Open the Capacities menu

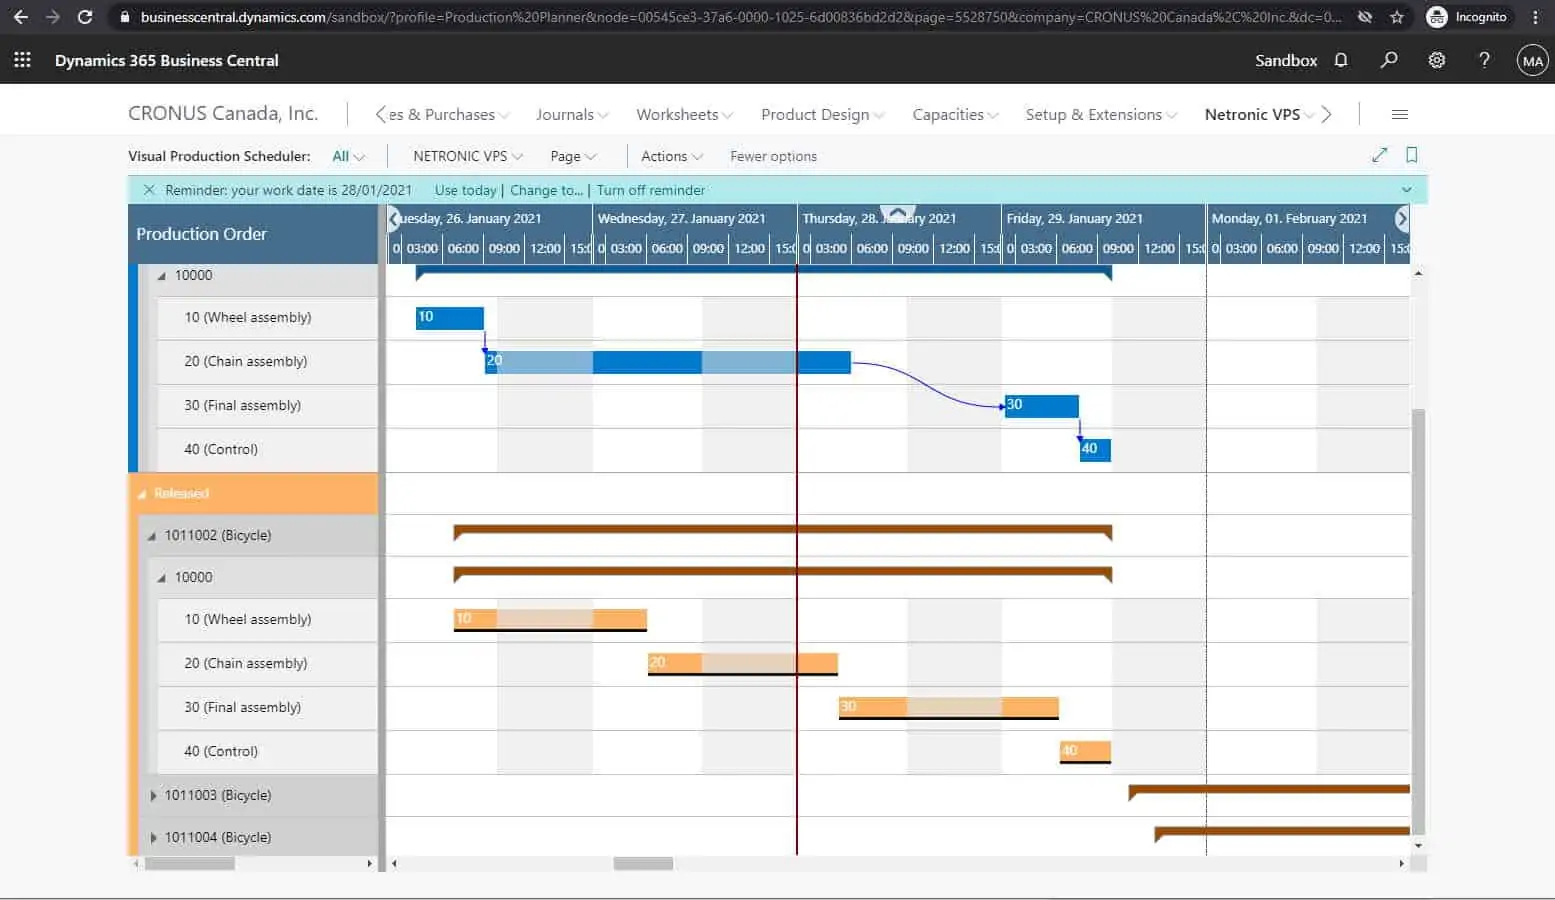coord(955,114)
